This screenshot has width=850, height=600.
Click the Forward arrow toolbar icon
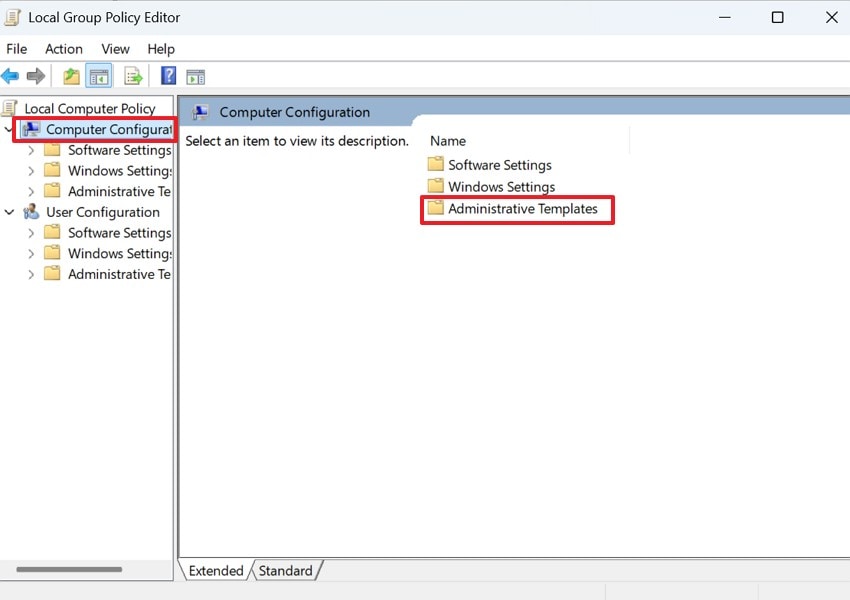[36, 76]
